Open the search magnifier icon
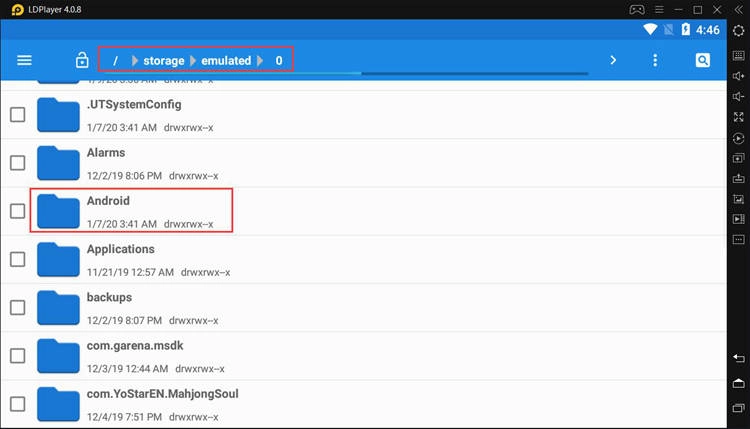750x429 pixels. 703,60
